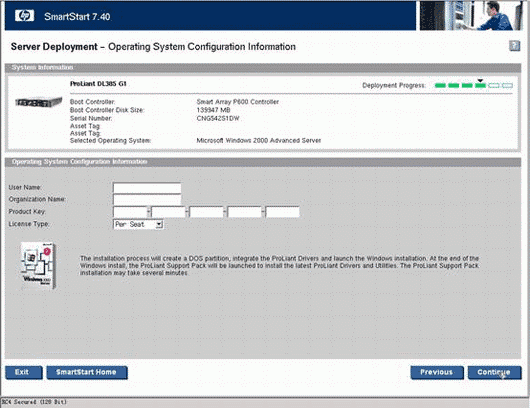Click the 'License Type:' label
The width and height of the screenshot is (530, 408).
(29, 224)
